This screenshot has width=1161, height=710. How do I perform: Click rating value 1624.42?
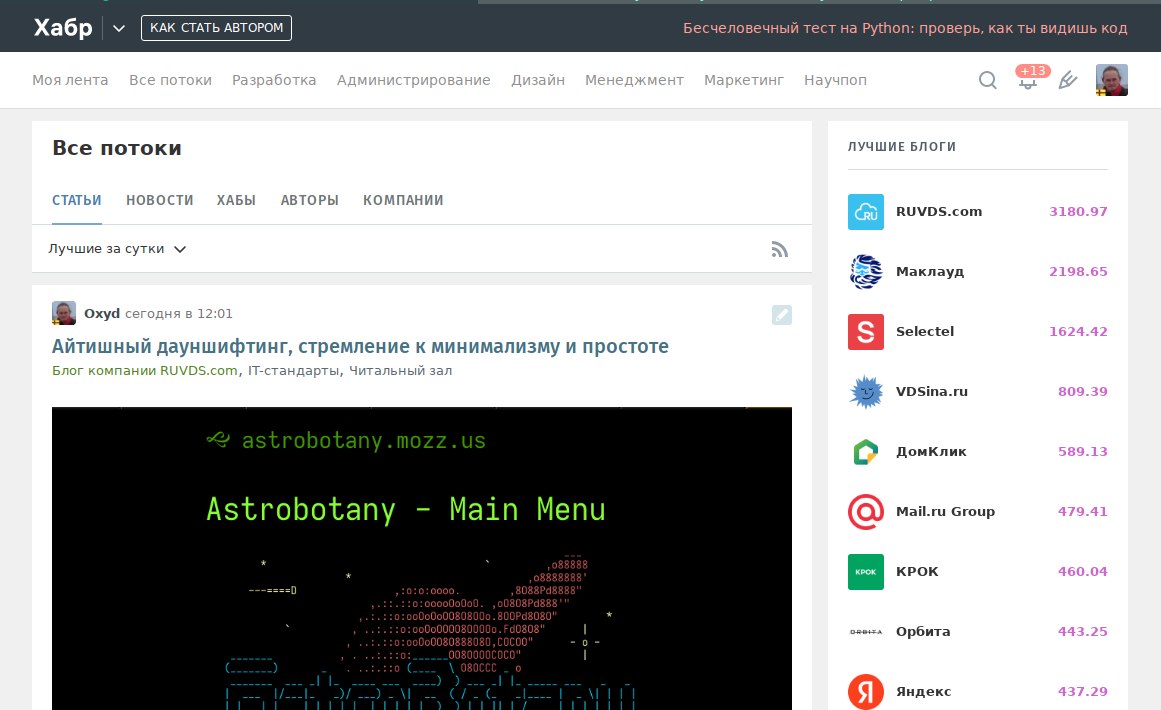click(1078, 332)
